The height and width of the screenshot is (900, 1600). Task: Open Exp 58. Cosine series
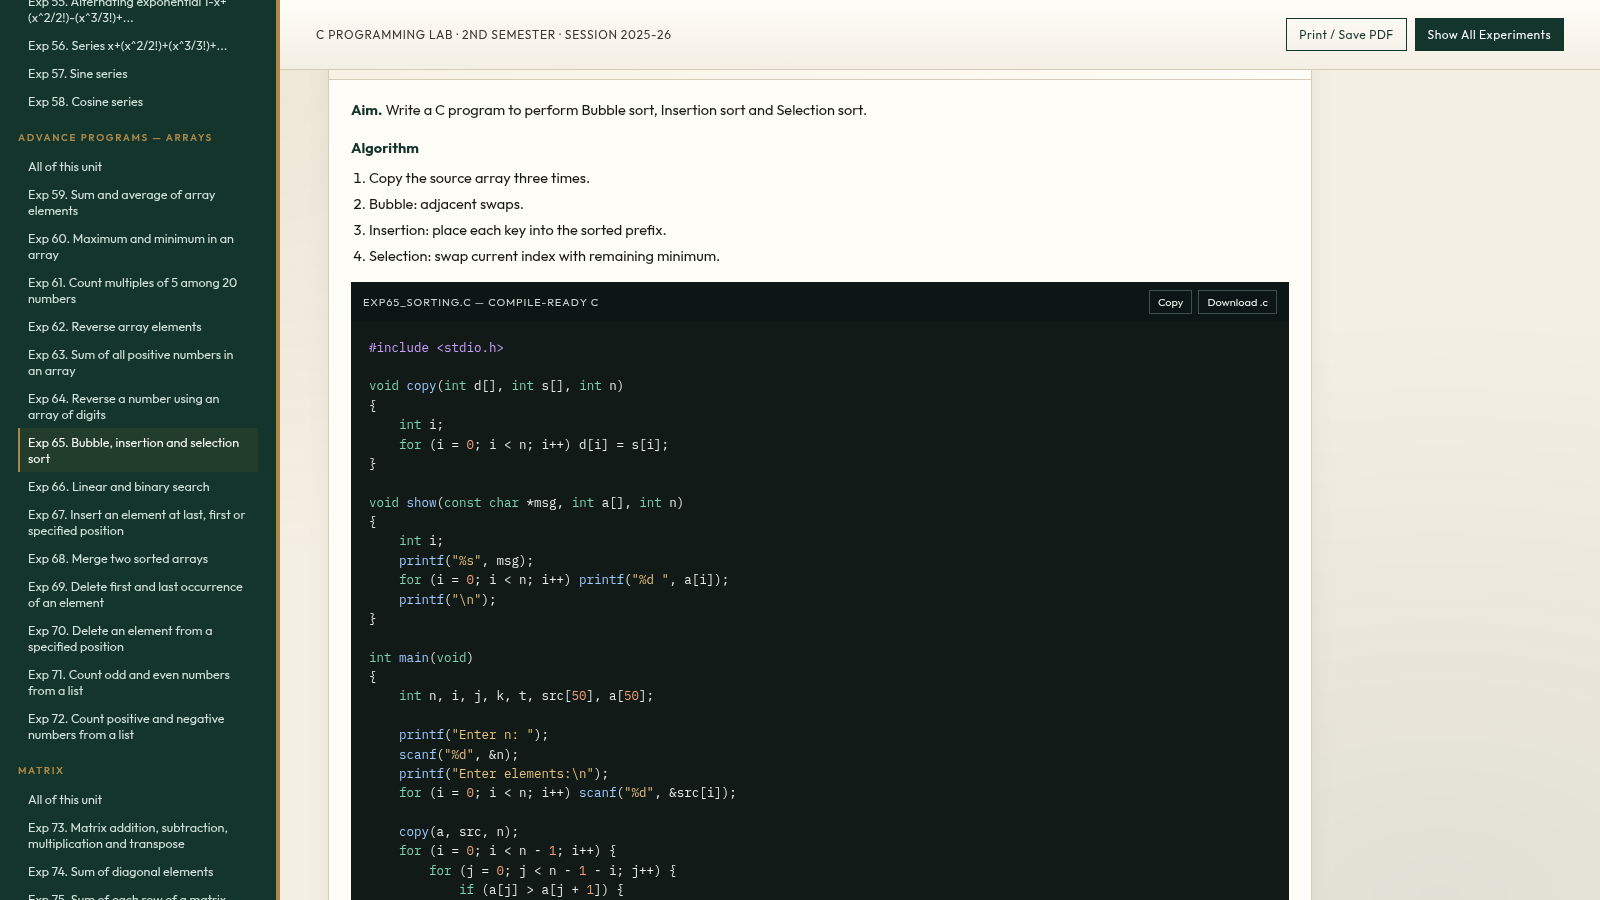(138, 102)
